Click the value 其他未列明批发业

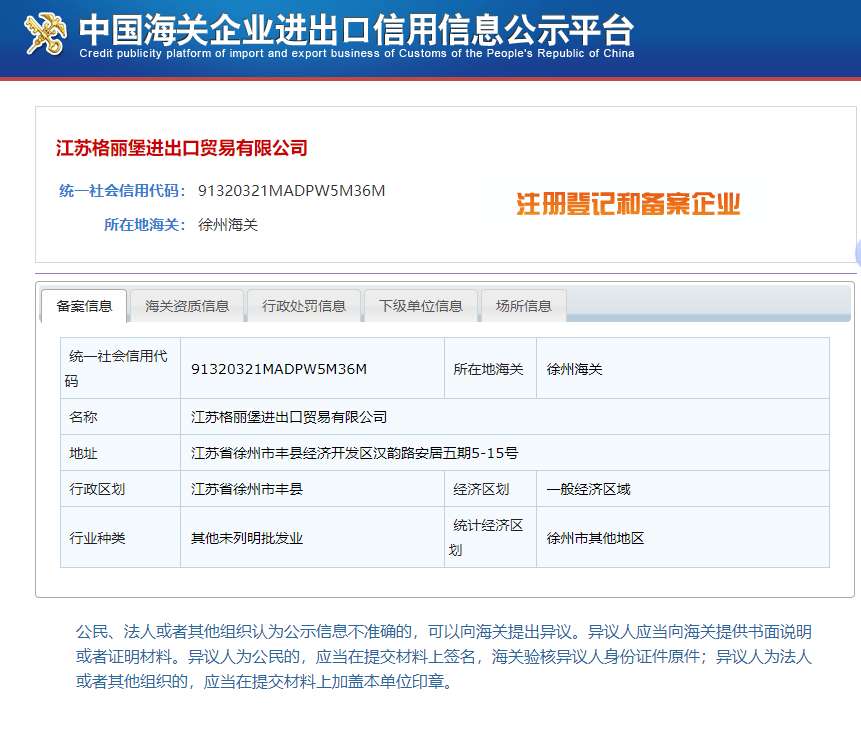[x=247, y=538]
